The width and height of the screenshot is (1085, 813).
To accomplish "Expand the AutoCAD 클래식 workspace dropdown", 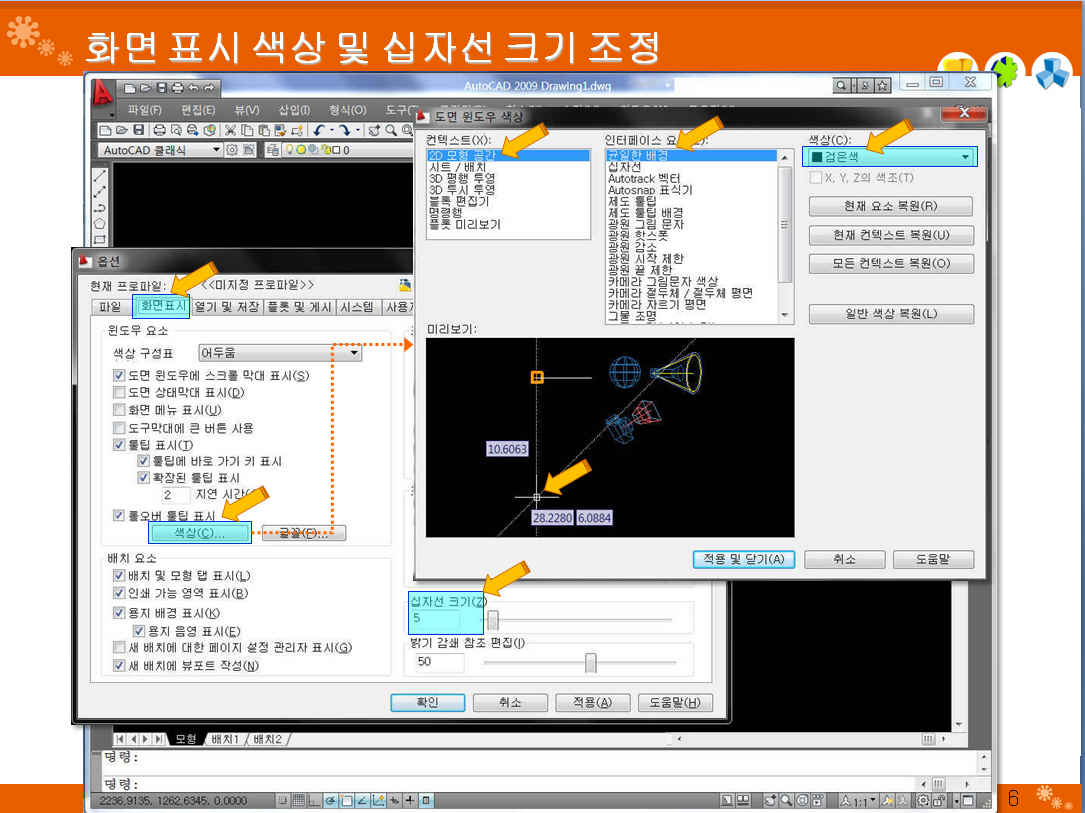I will 216,150.
